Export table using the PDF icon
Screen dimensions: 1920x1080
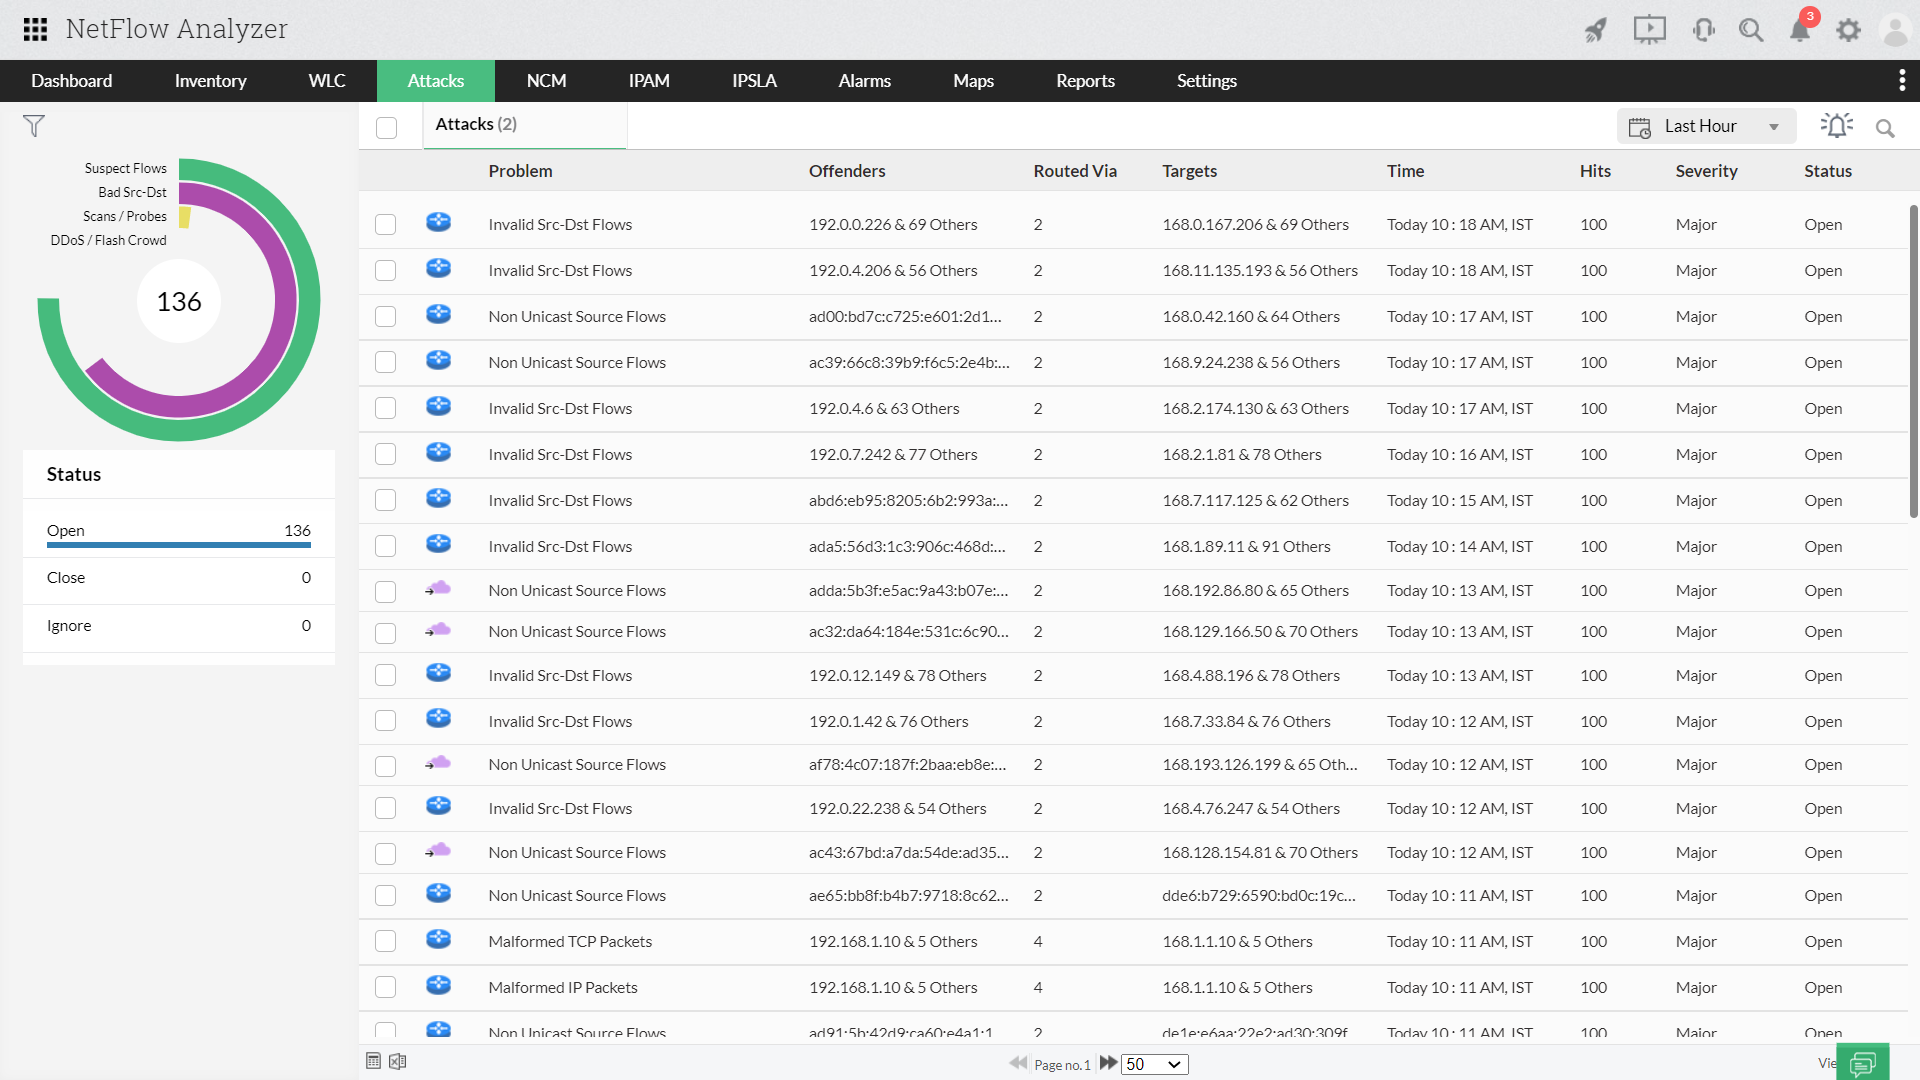click(373, 1062)
